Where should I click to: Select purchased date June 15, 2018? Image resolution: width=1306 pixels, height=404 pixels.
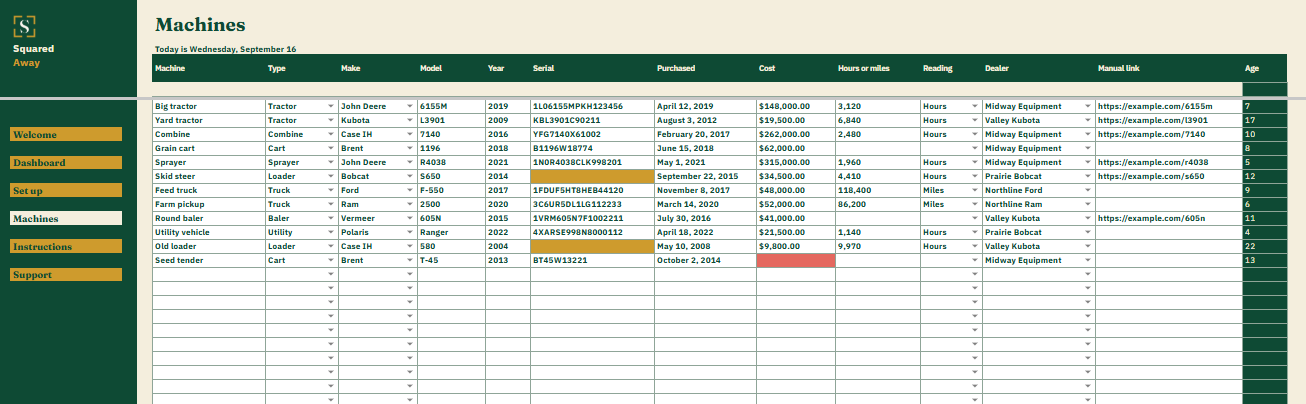[705, 148]
